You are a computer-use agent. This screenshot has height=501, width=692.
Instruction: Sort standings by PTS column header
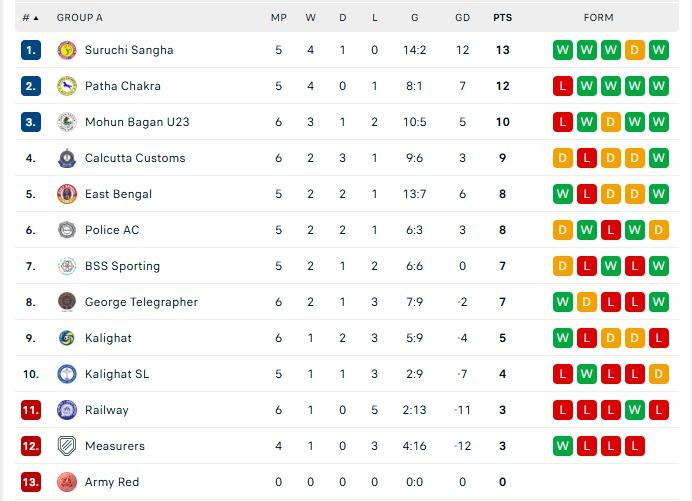tap(503, 18)
